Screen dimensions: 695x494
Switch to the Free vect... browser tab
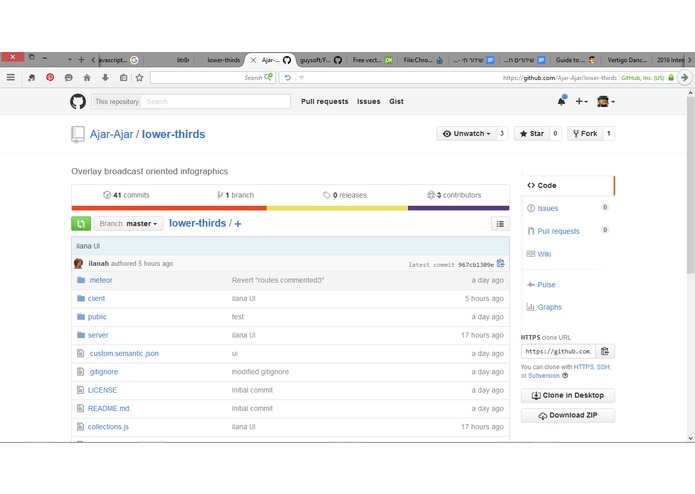(x=372, y=60)
